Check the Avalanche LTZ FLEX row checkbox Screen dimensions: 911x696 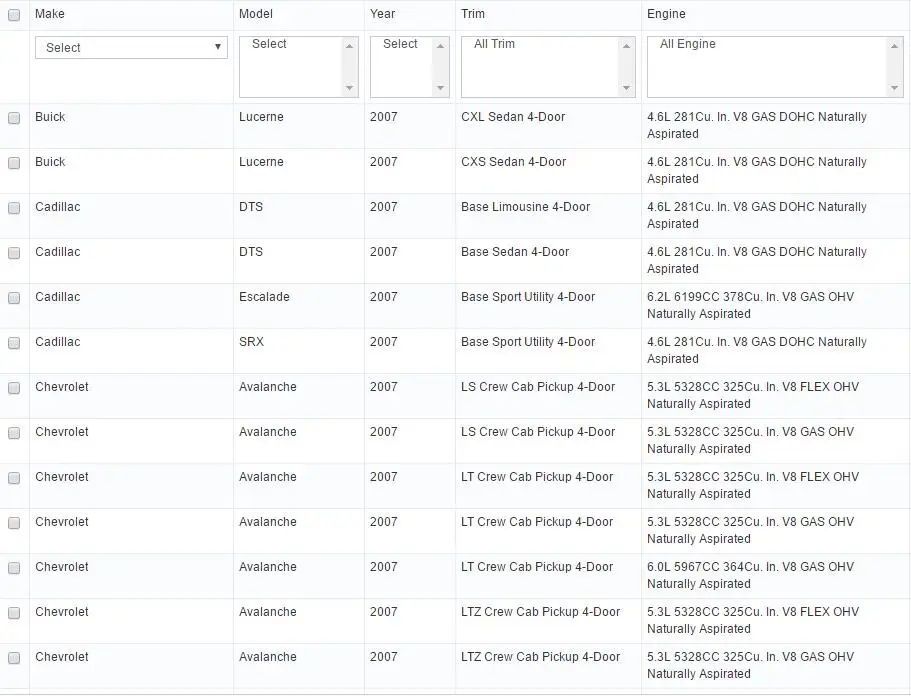[x=14, y=613]
